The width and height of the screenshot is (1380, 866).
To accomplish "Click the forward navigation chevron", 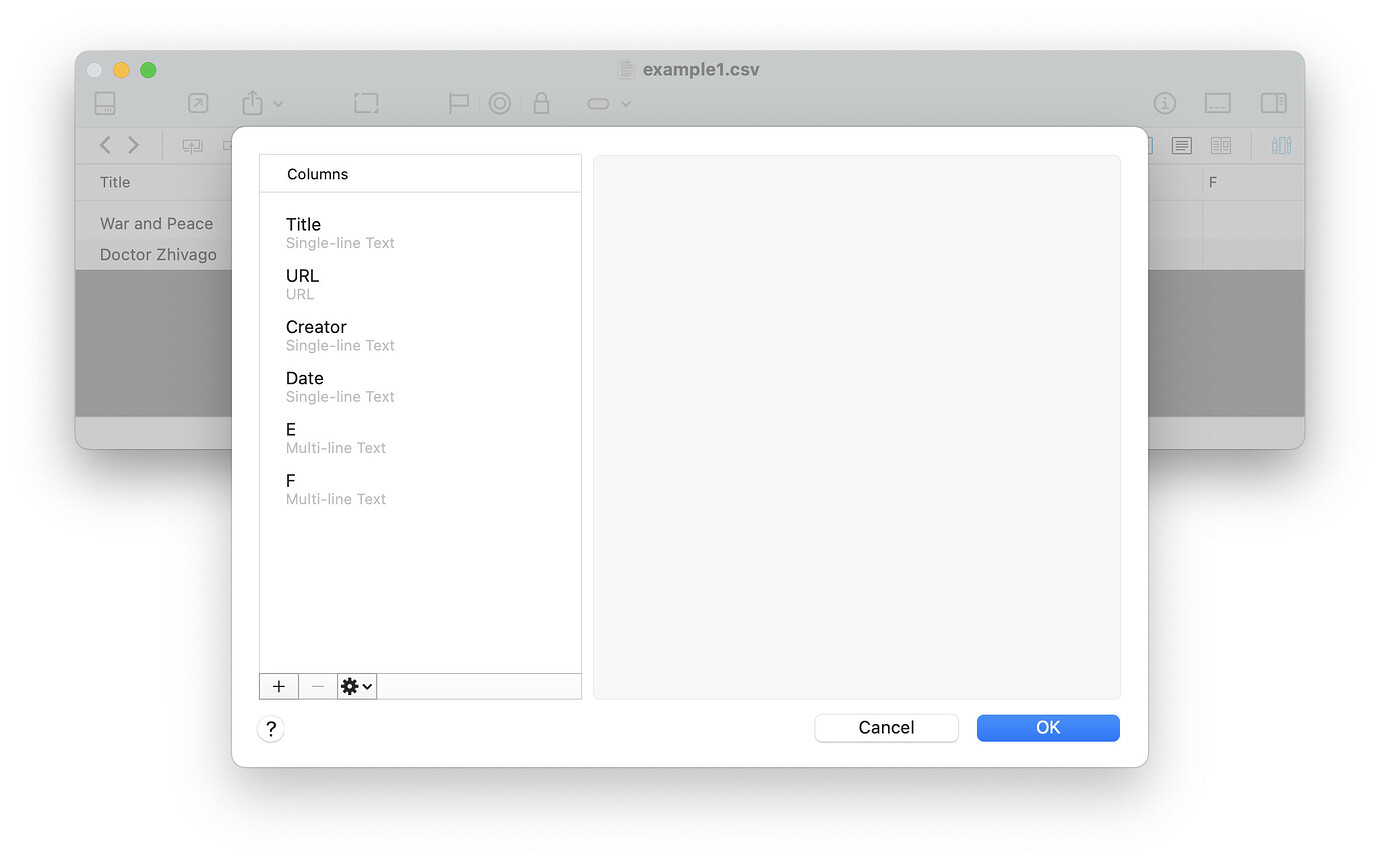I will [131, 145].
